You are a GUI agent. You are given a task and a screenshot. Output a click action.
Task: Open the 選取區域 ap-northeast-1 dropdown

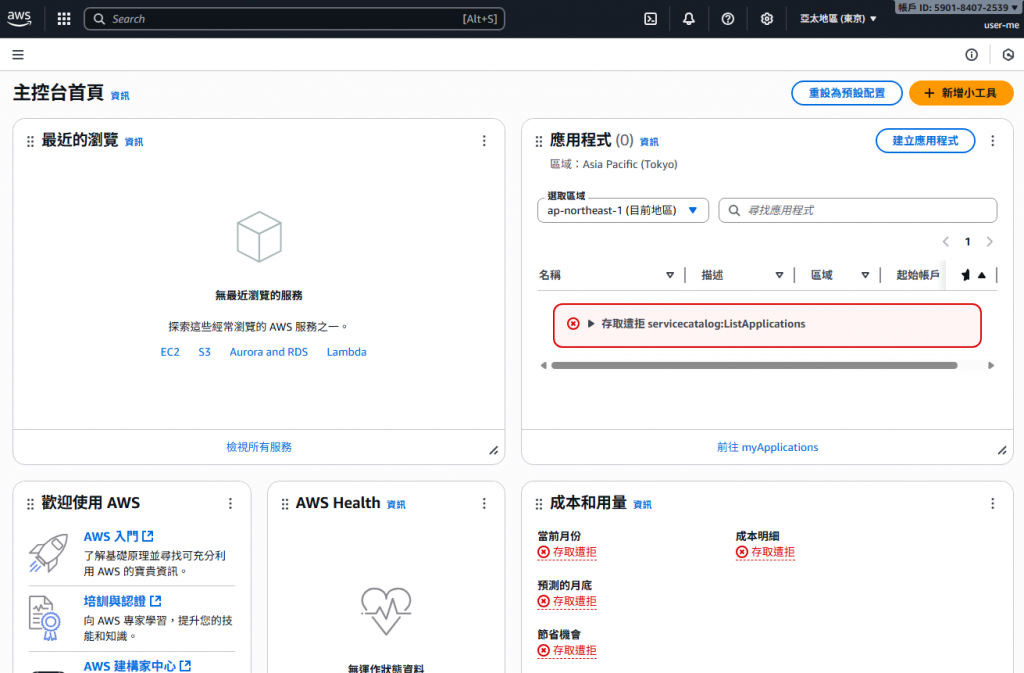623,210
